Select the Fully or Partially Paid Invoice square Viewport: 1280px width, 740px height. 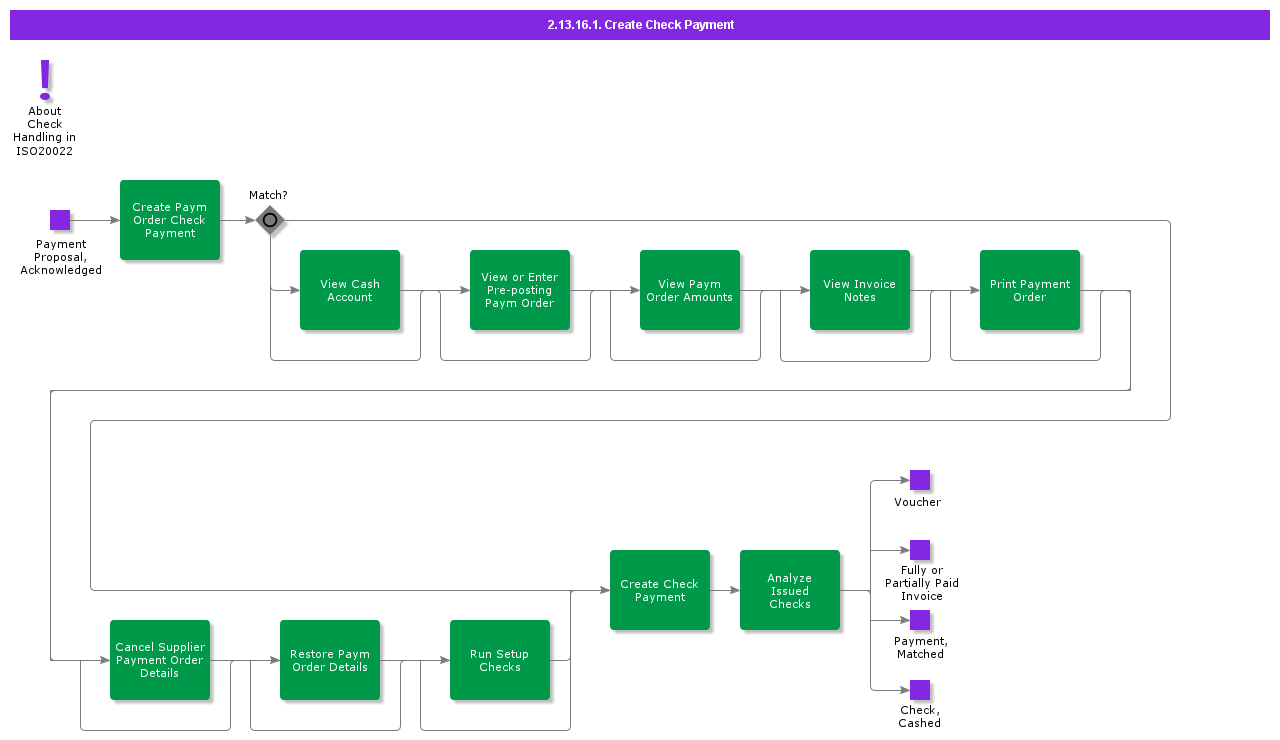(x=920, y=550)
